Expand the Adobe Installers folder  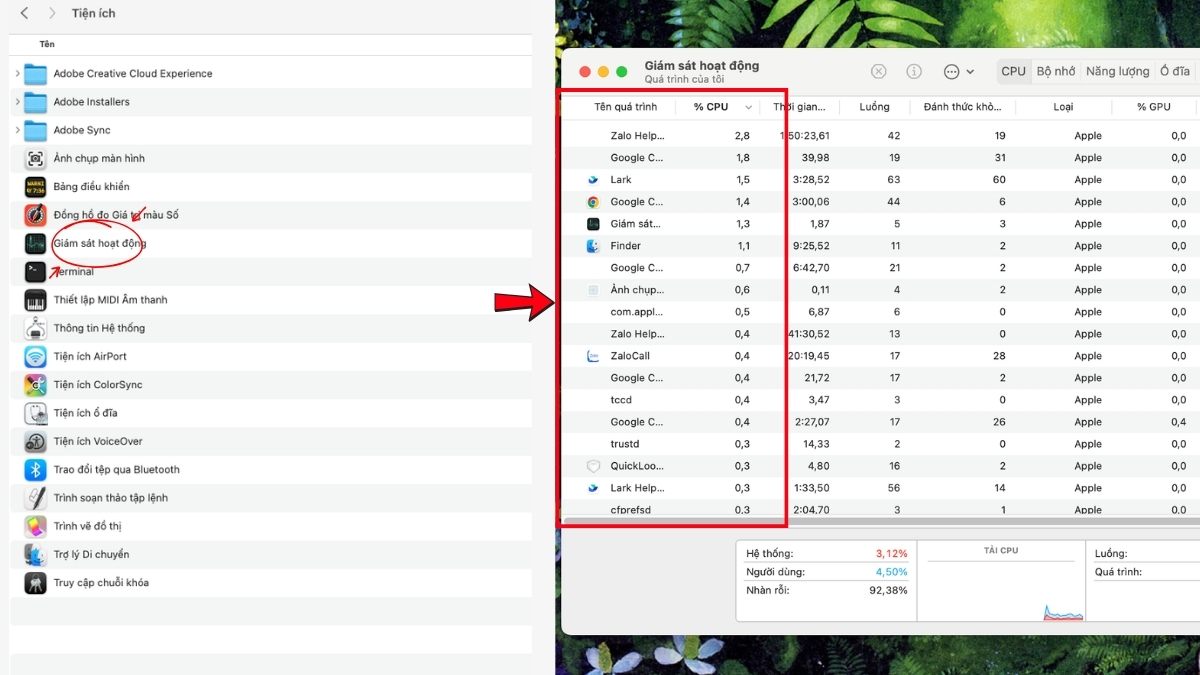pos(18,102)
